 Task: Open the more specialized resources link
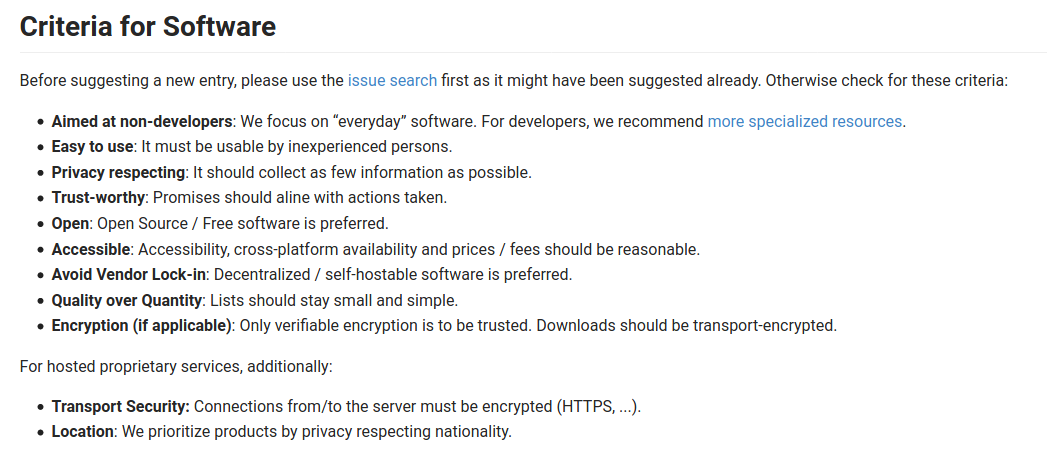[804, 121]
